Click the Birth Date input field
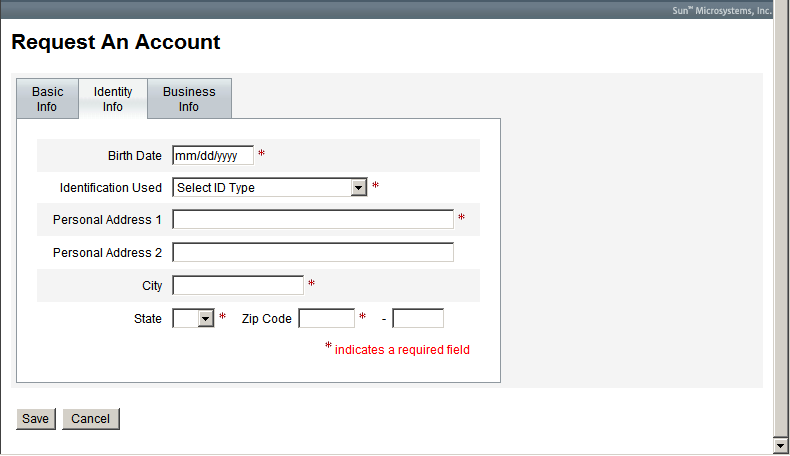This screenshot has height=456, width=790. coord(213,155)
